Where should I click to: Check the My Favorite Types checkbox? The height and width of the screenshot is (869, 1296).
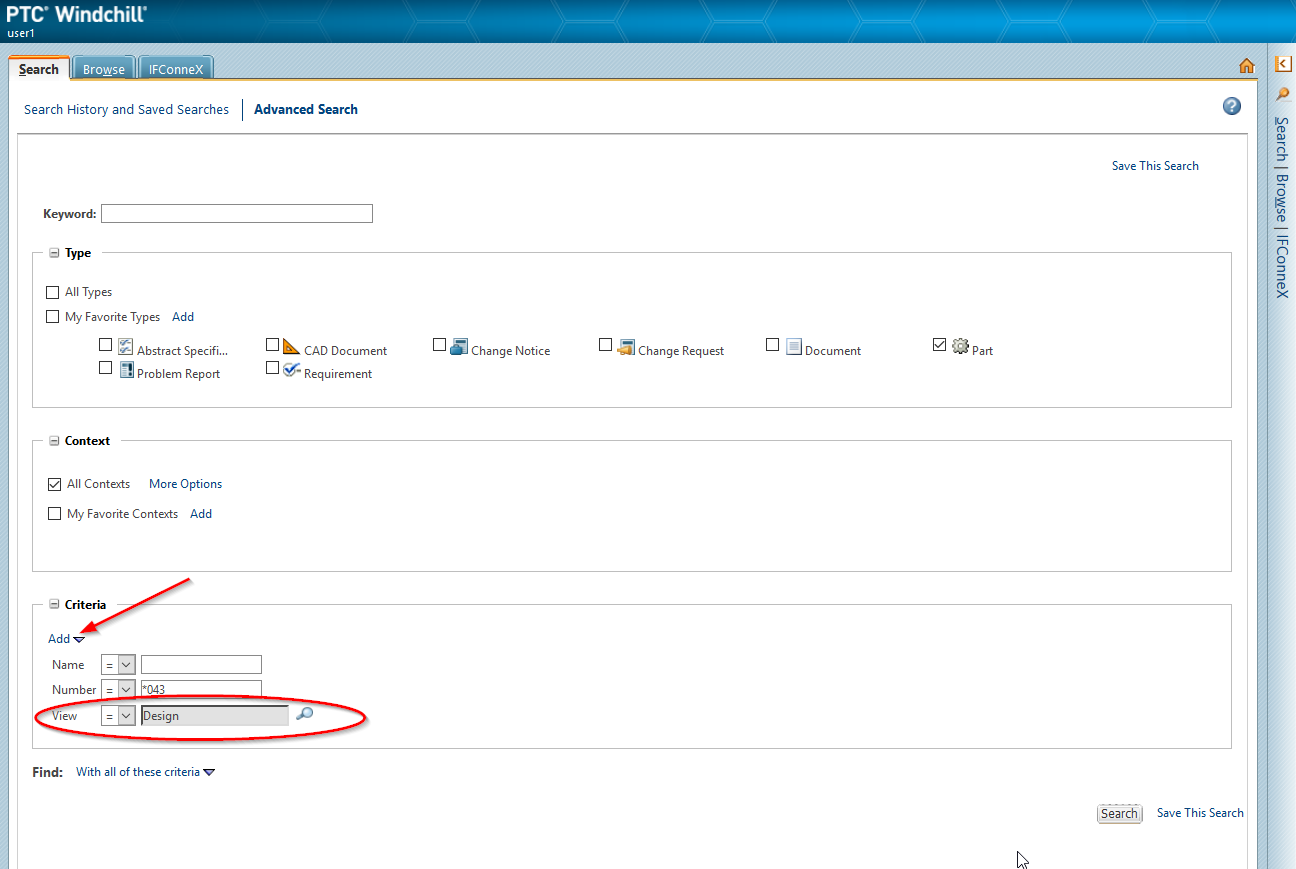pyautogui.click(x=53, y=317)
